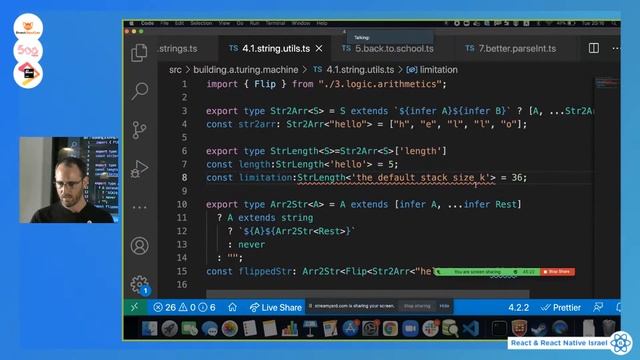This screenshot has height=360, width=640.
Task: Open Photos from the dock
Action: tap(229, 329)
